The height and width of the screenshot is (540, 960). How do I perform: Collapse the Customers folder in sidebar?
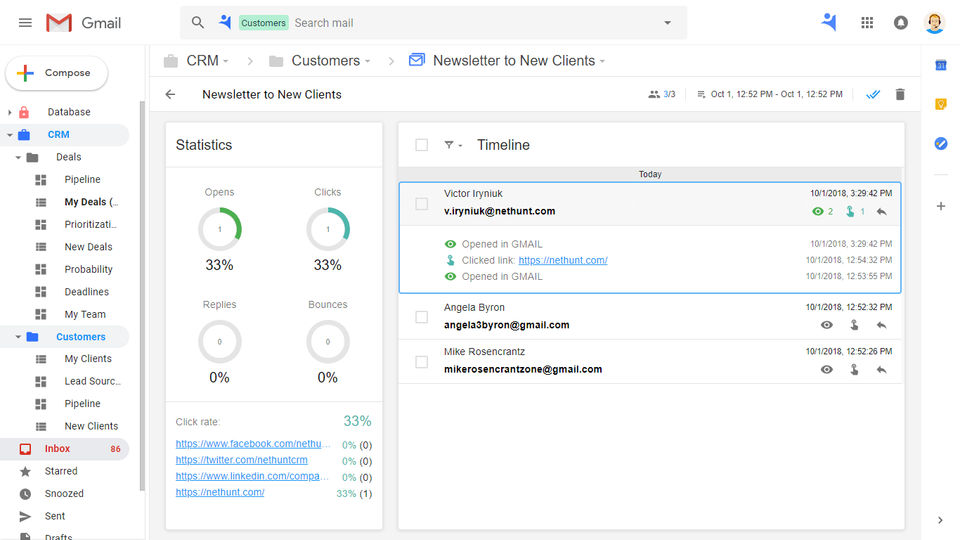(18, 337)
